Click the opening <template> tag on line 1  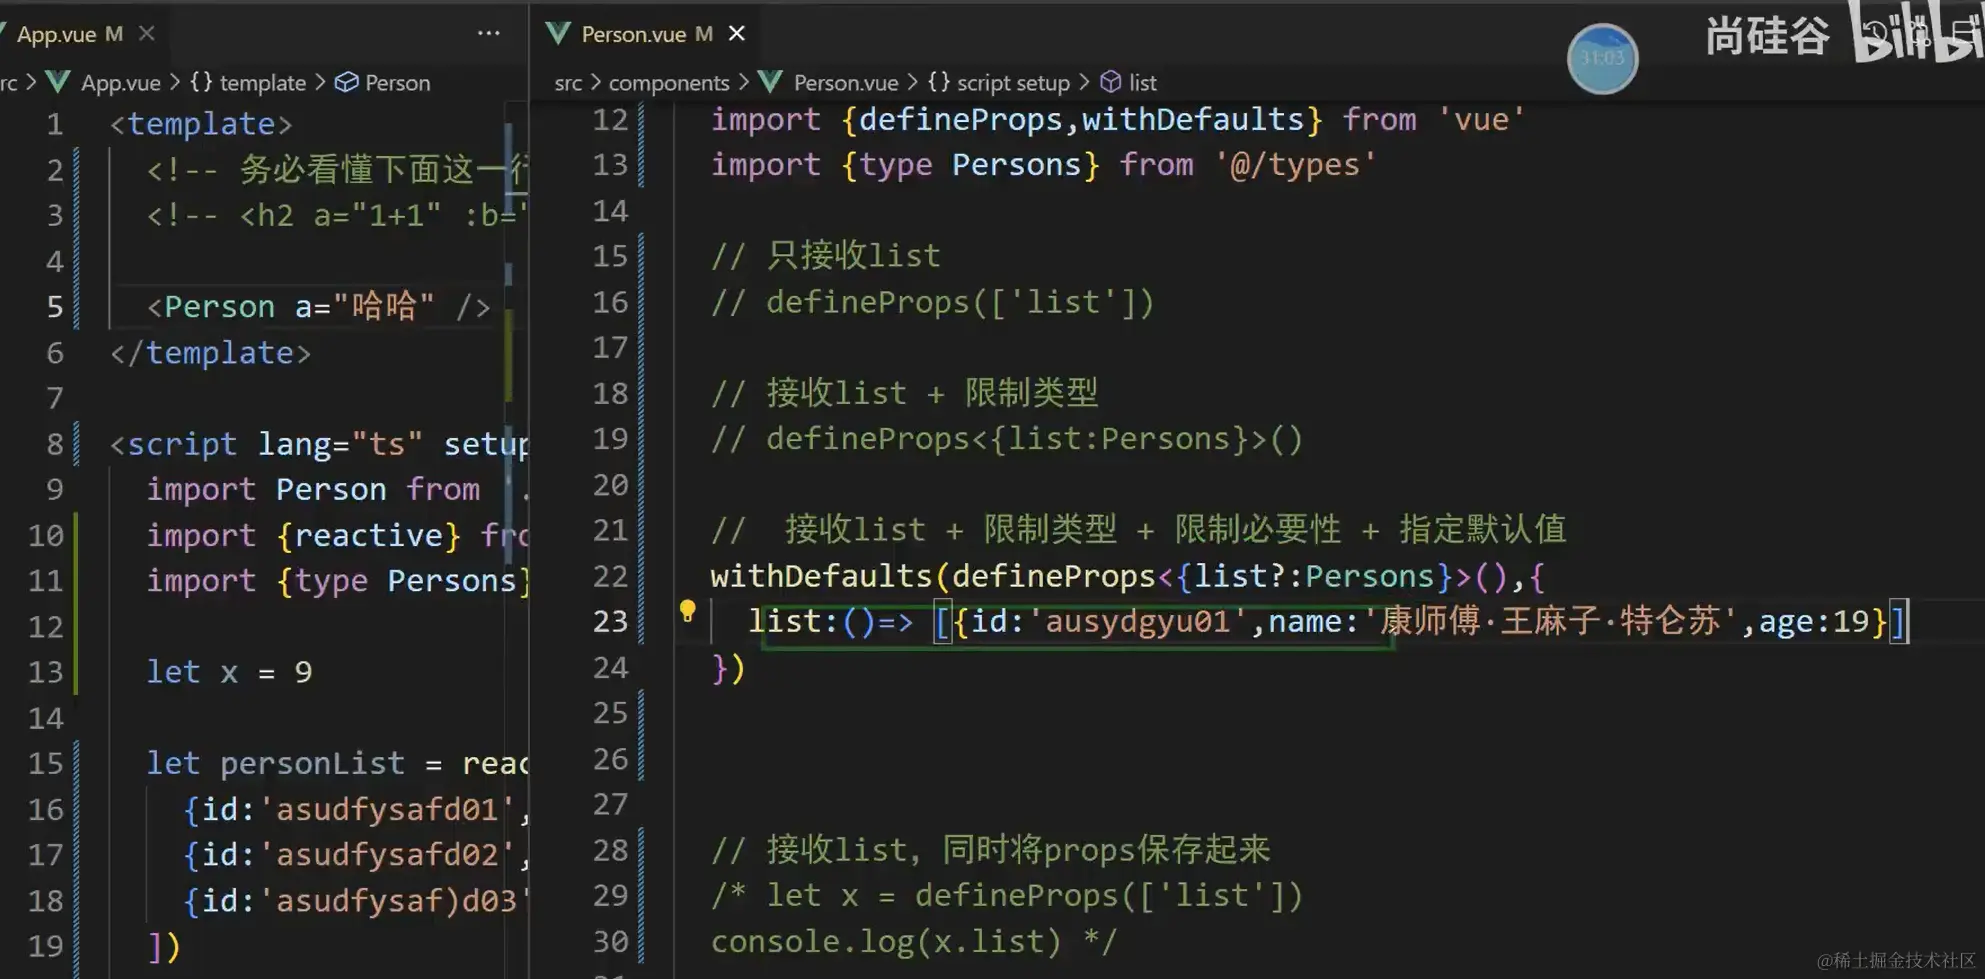pos(201,124)
